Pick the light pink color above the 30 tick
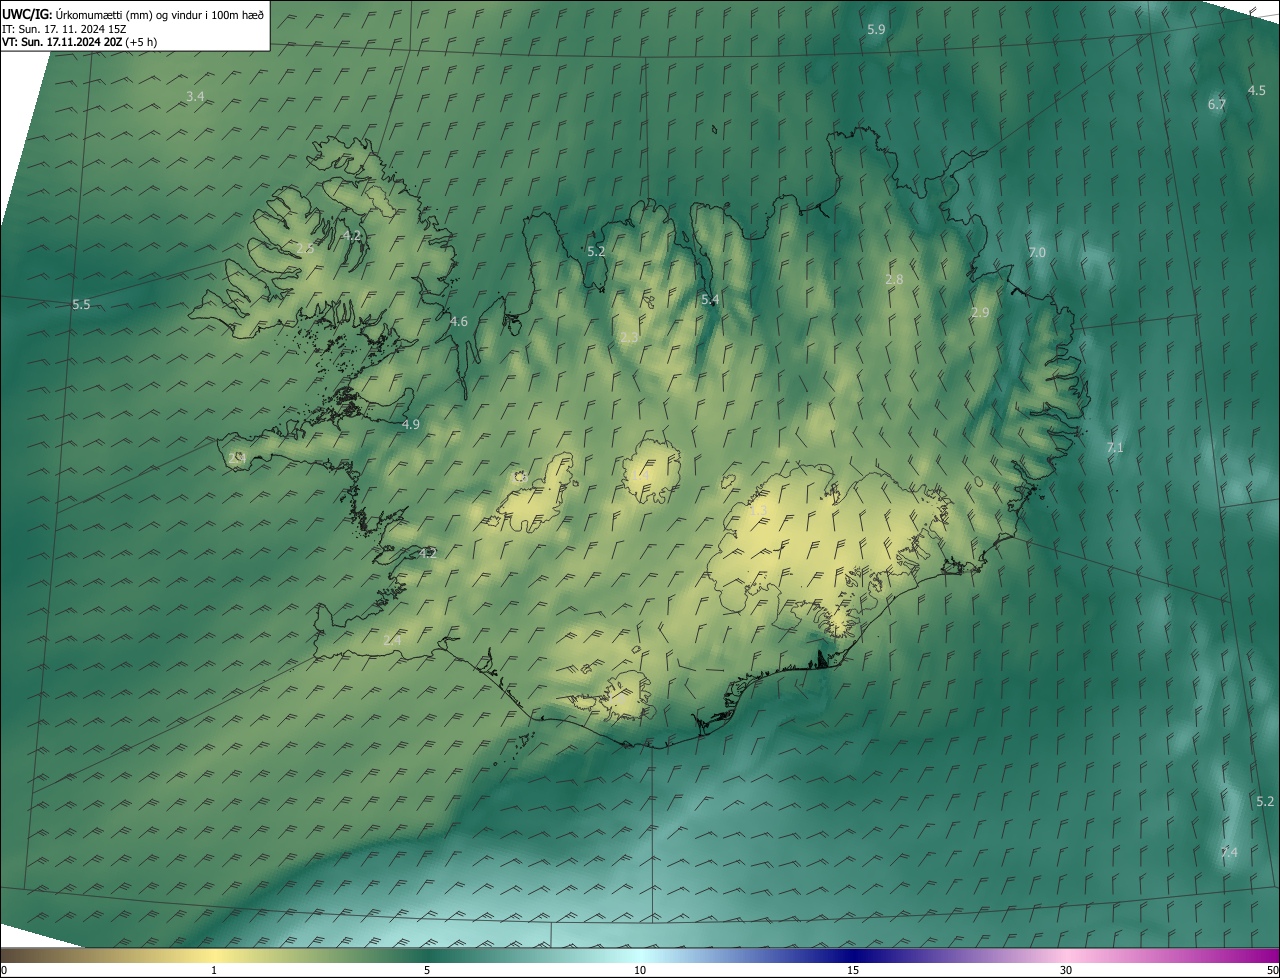Image resolution: width=1280 pixels, height=978 pixels. tap(1066, 955)
